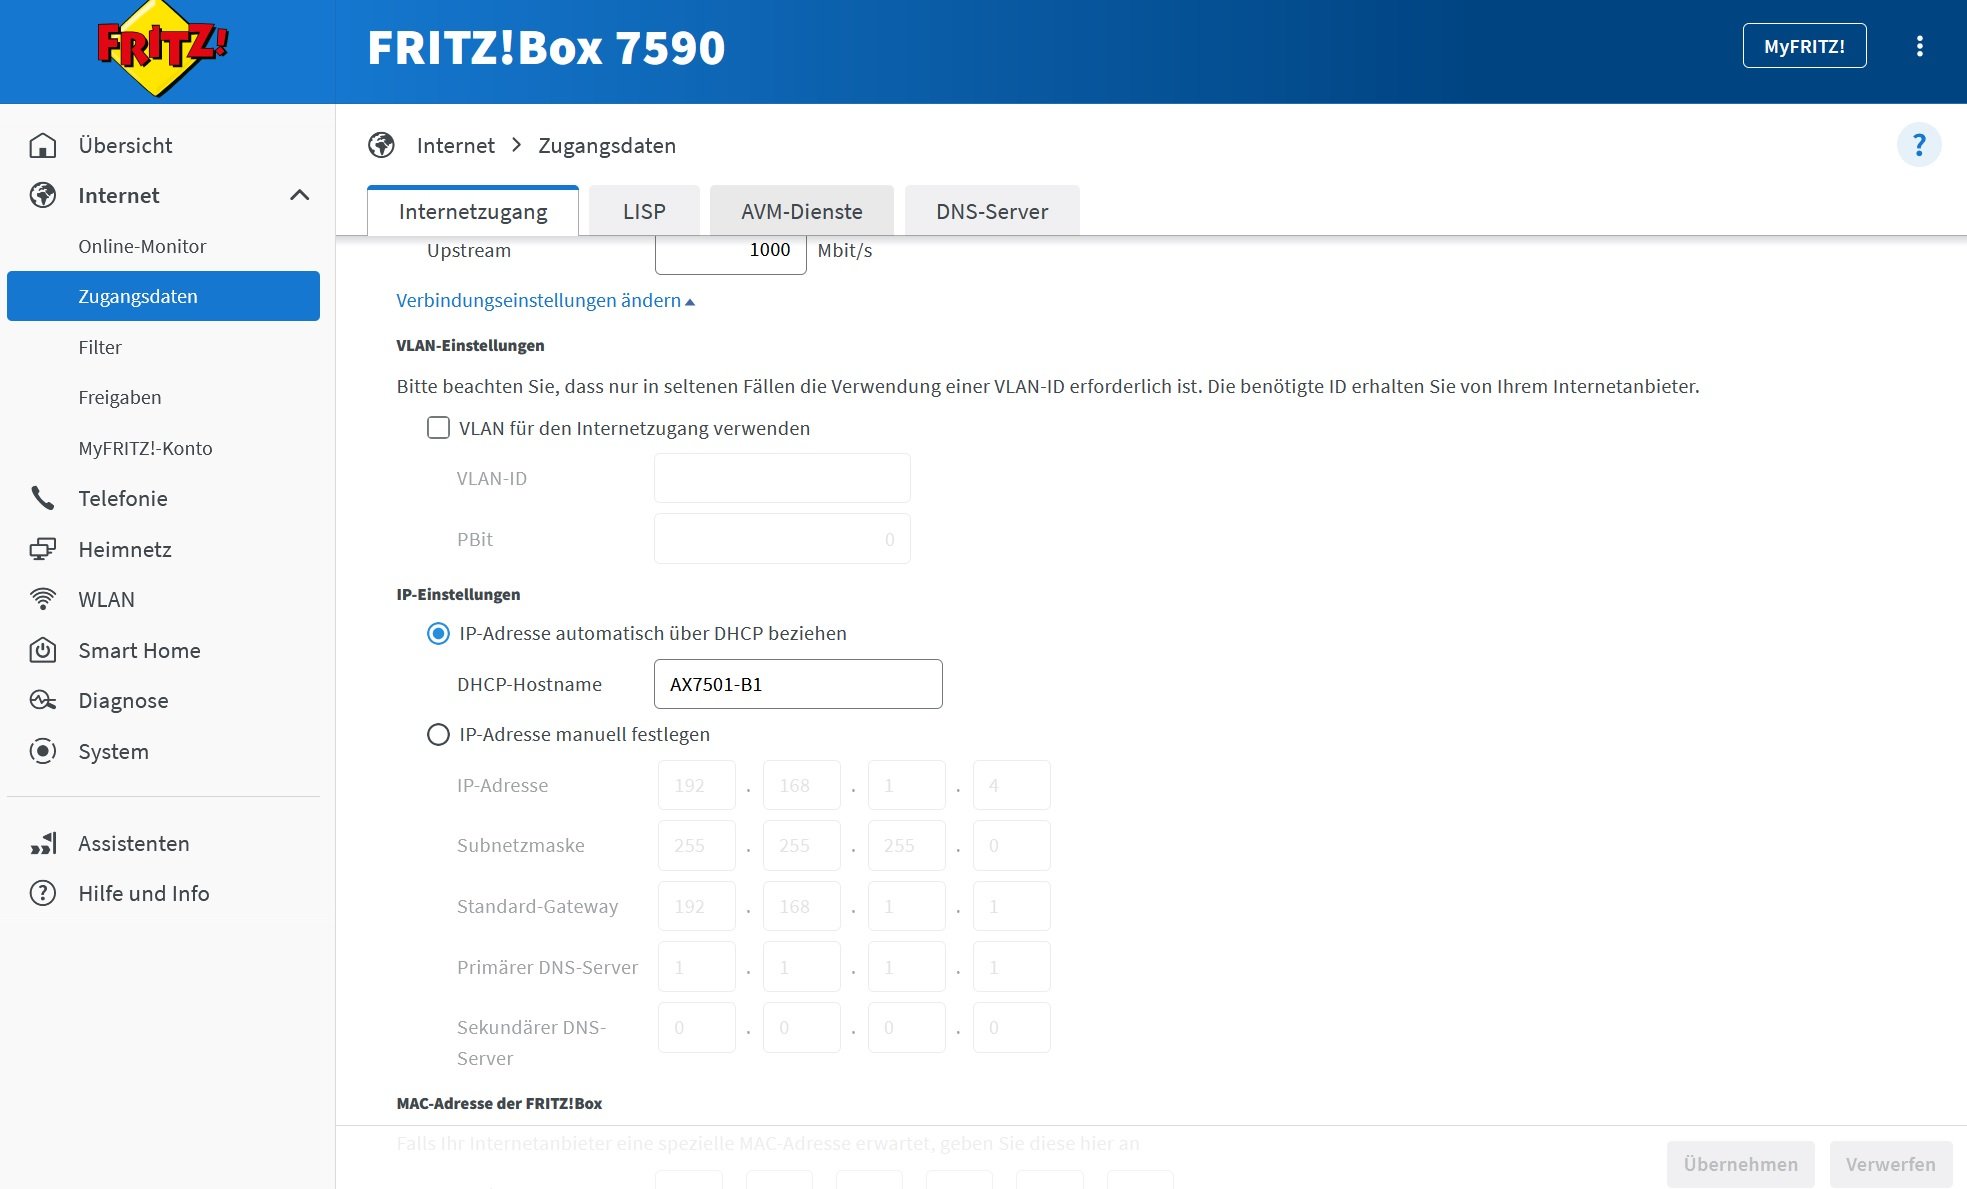Click the WLAN wifi icon

coord(43,599)
